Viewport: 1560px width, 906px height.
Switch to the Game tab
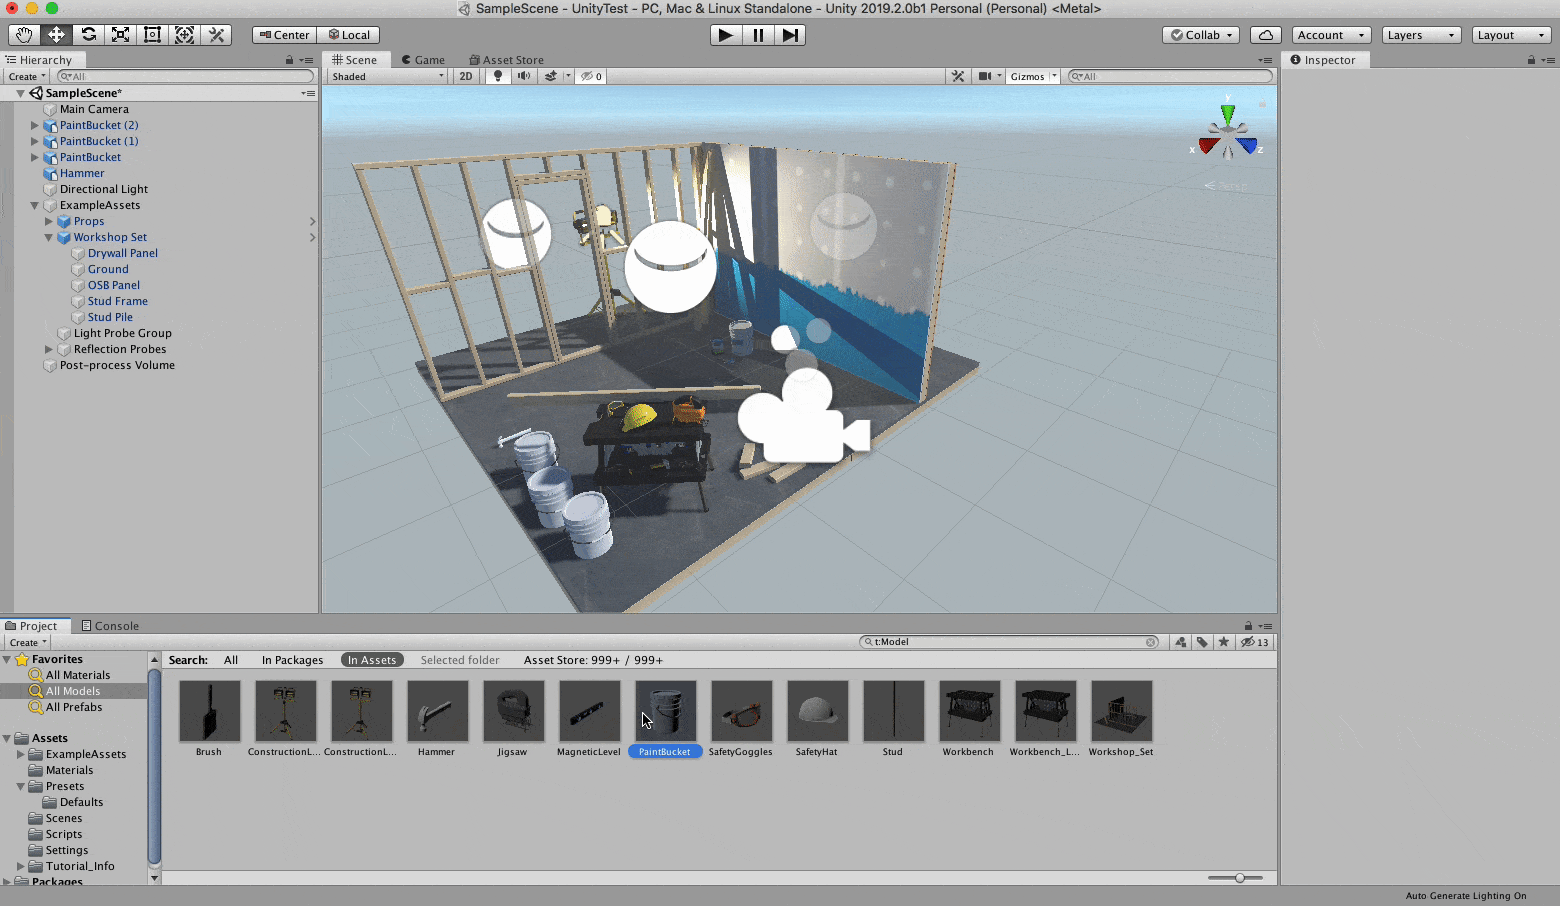(423, 59)
